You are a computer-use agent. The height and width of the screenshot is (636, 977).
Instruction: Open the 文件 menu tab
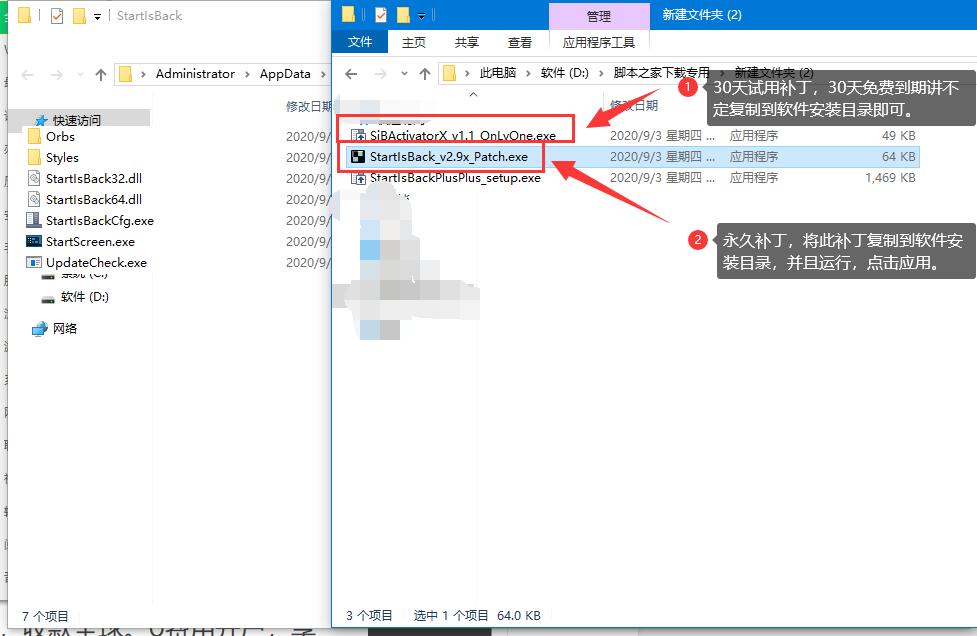pos(360,42)
